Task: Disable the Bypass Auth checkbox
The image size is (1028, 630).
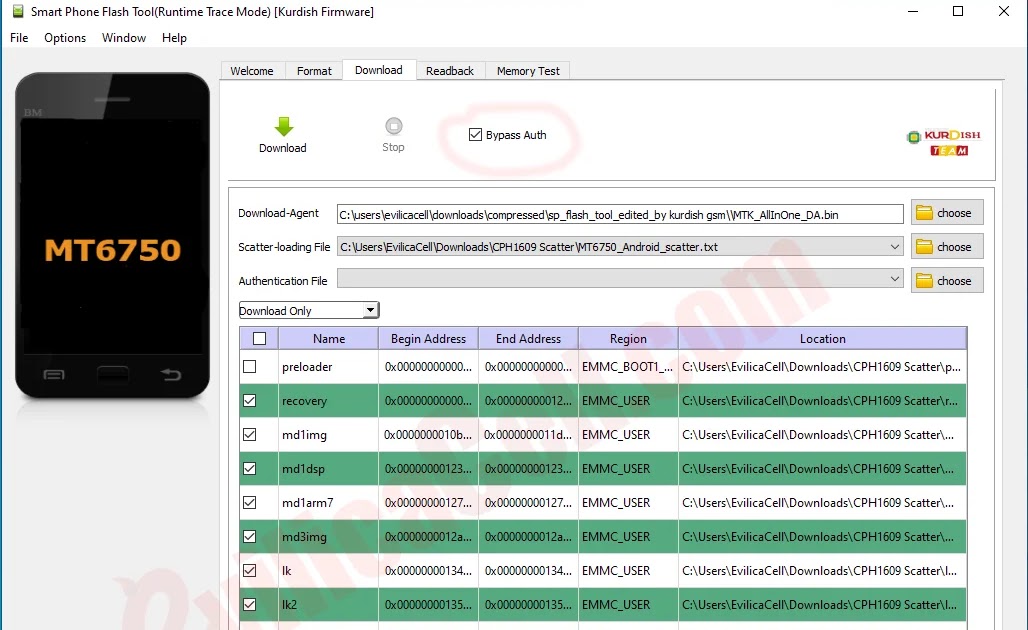Action: coord(475,135)
